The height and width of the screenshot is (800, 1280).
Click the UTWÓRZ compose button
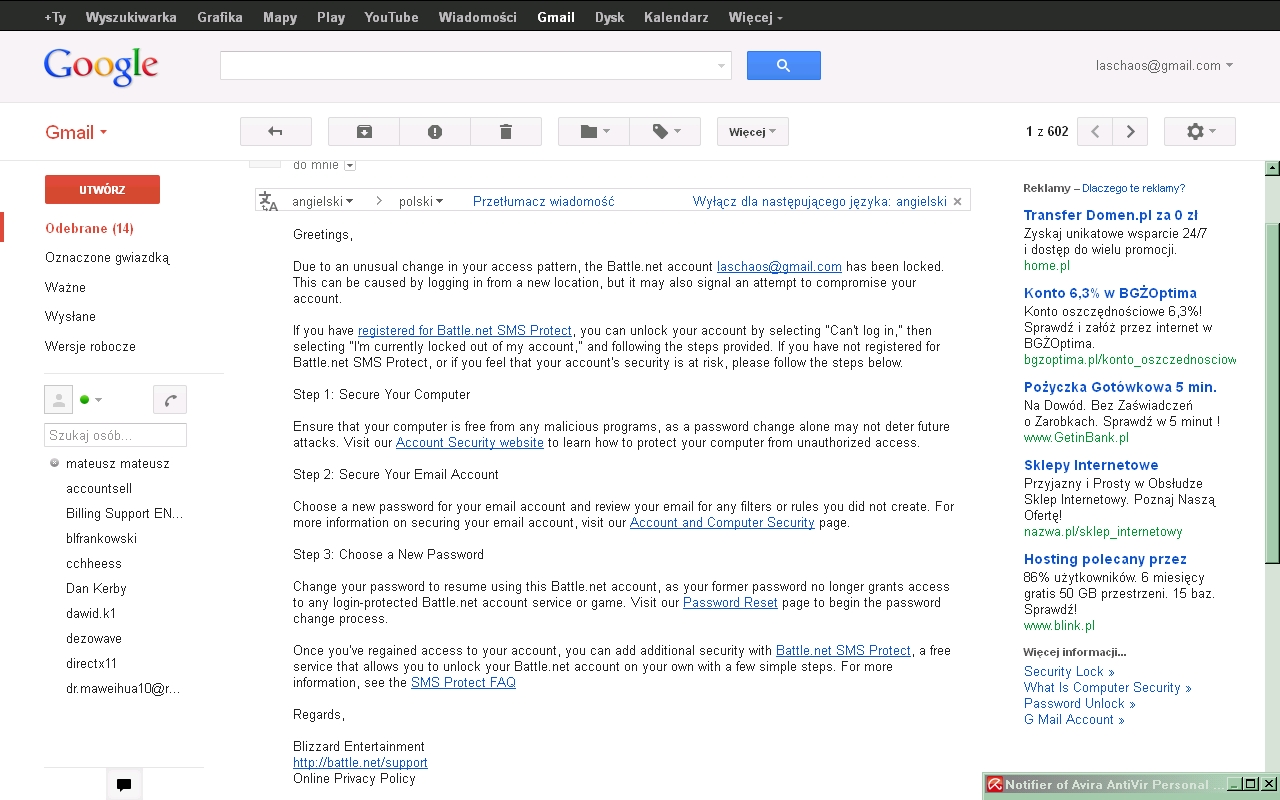pos(102,190)
